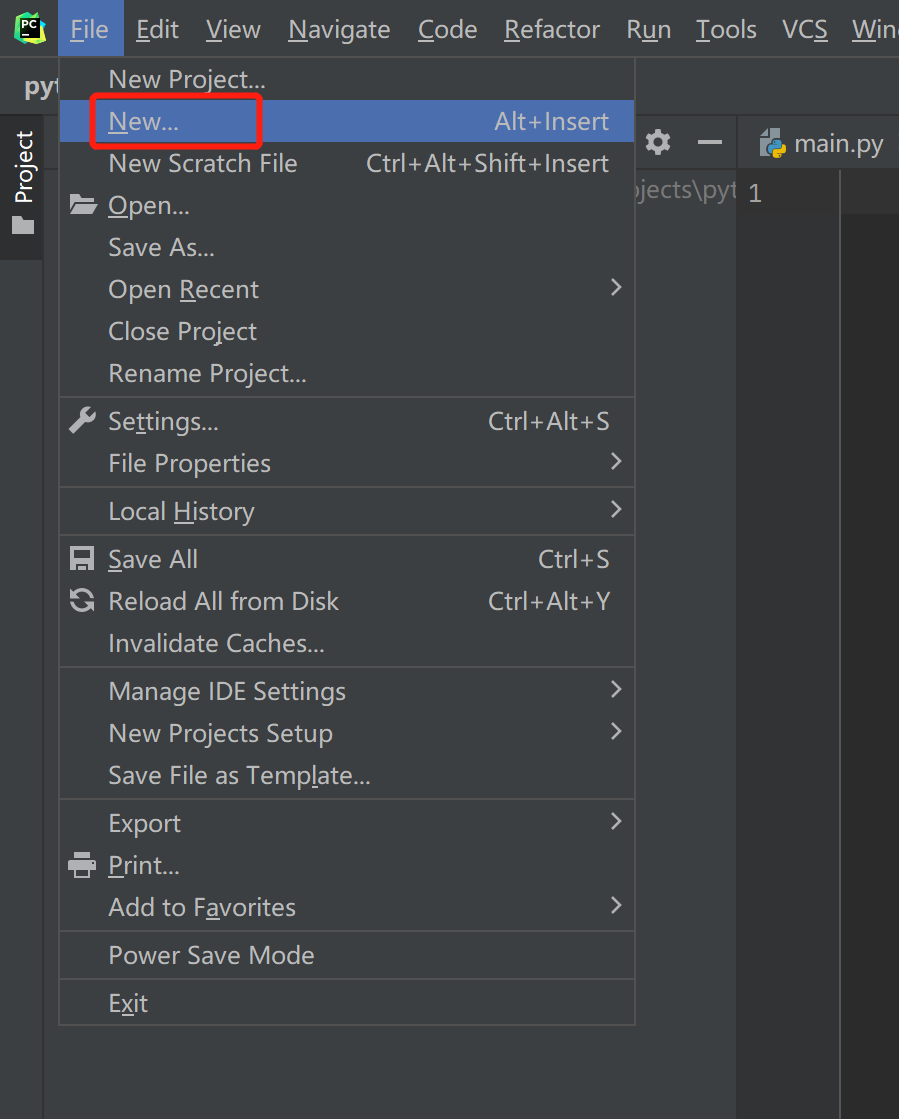
Task: Choose Save File as Template...
Action: (347, 775)
